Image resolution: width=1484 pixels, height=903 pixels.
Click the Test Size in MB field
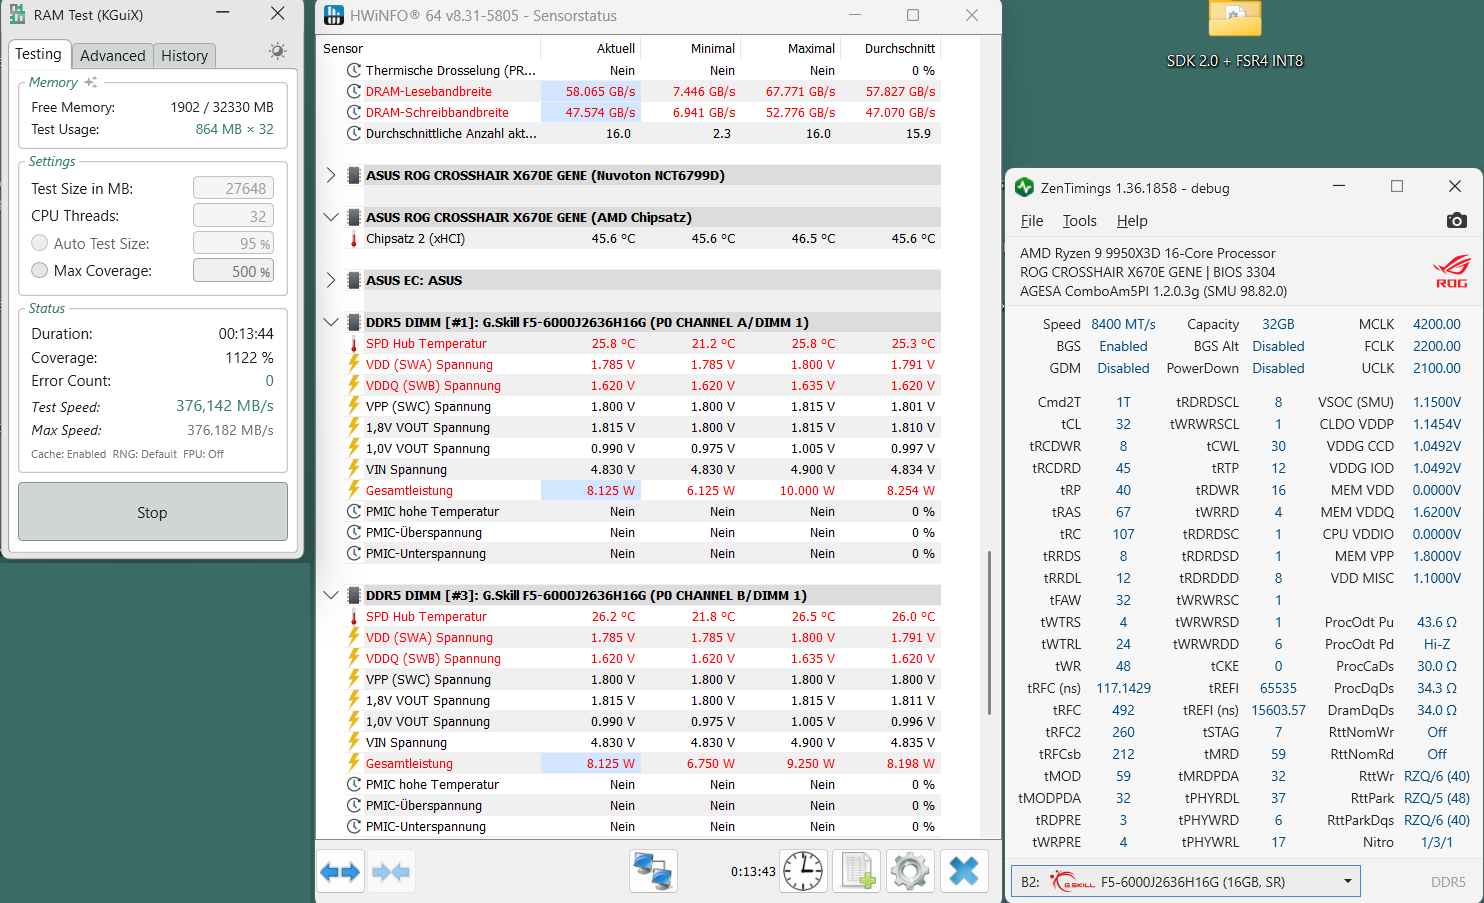coord(233,188)
